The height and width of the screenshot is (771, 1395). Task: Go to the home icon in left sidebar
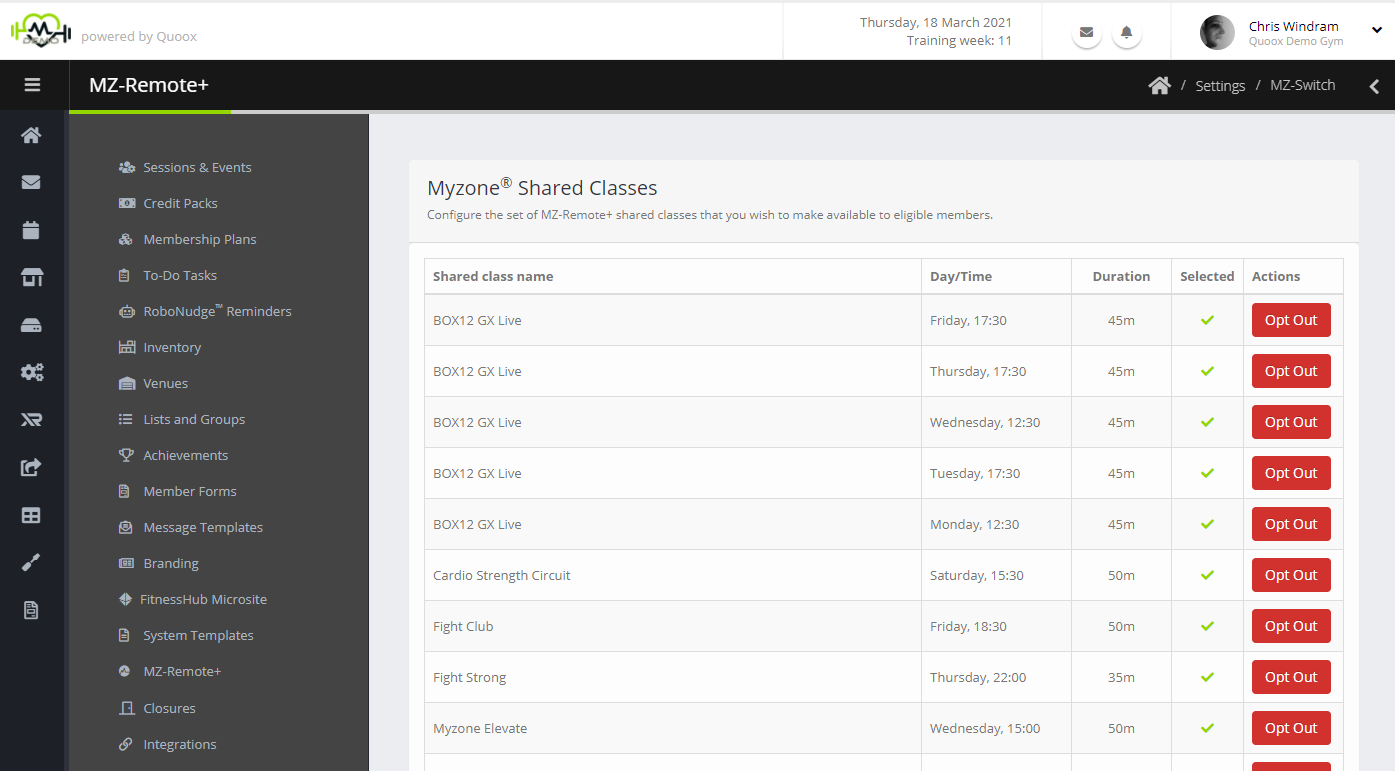click(32, 135)
